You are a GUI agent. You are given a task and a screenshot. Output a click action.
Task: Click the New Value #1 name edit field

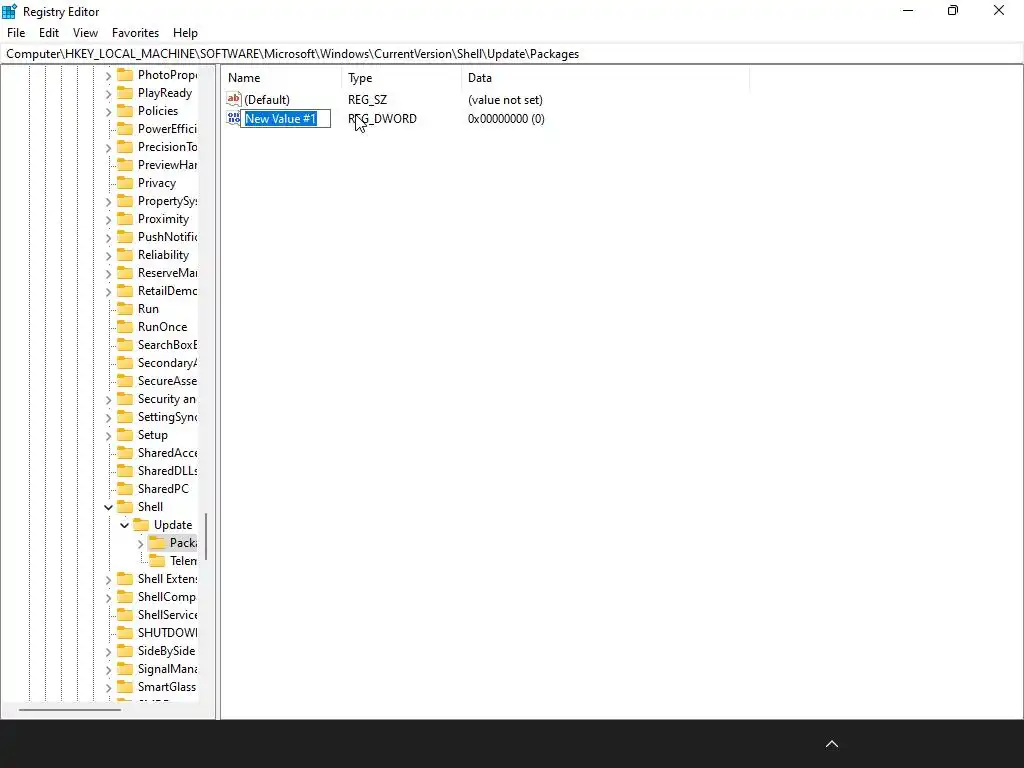click(x=286, y=119)
